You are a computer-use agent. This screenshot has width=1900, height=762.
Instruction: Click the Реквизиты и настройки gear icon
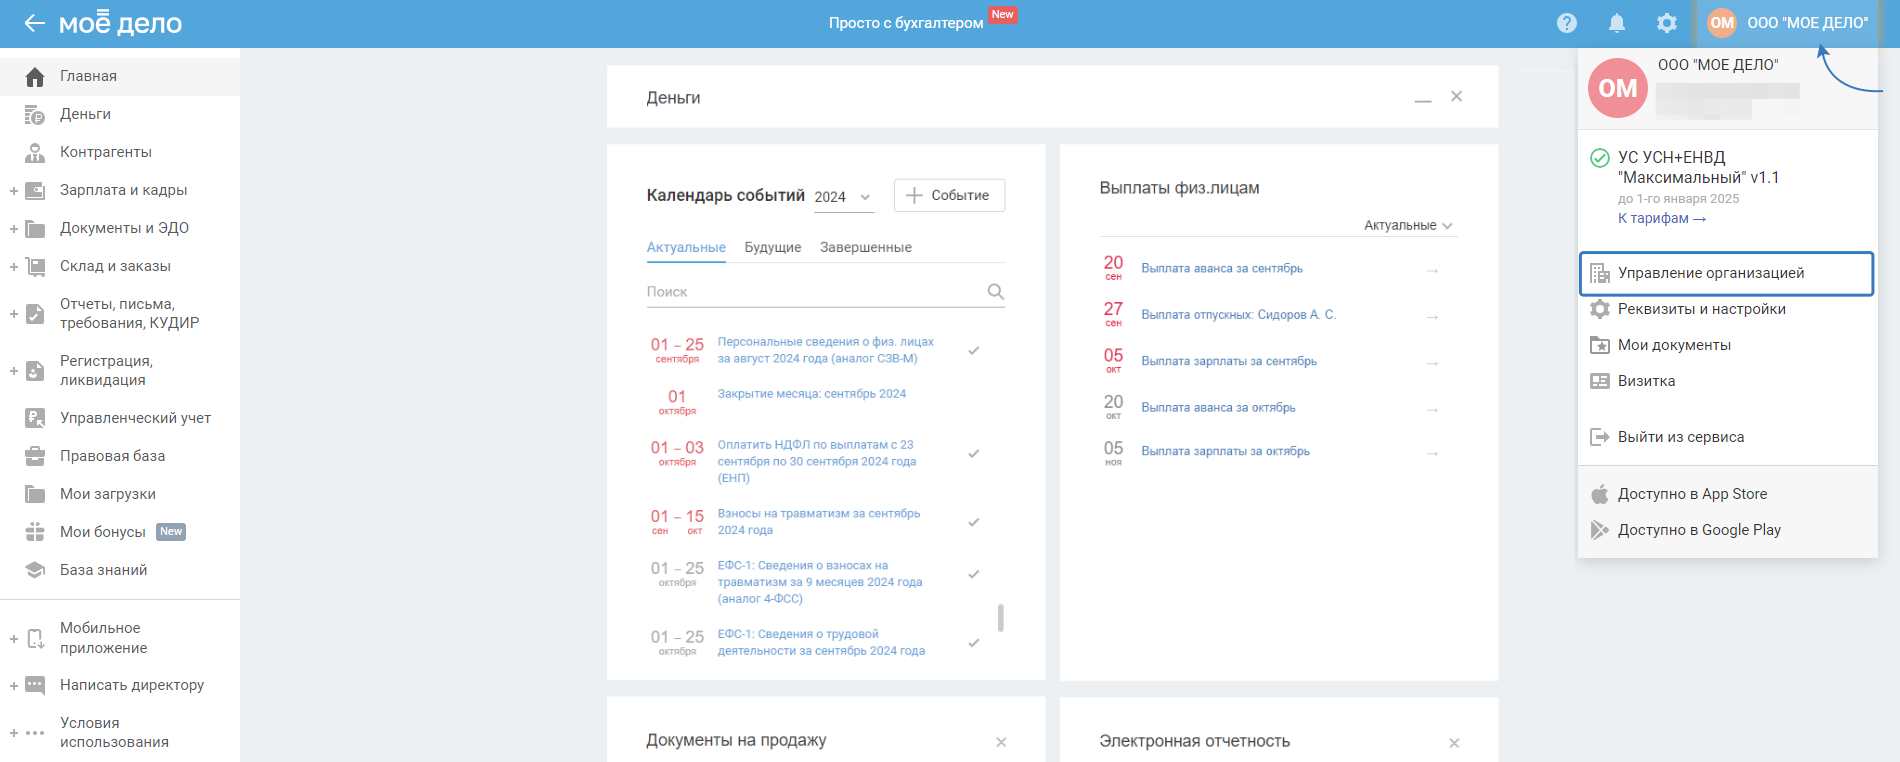pyautogui.click(x=1600, y=310)
